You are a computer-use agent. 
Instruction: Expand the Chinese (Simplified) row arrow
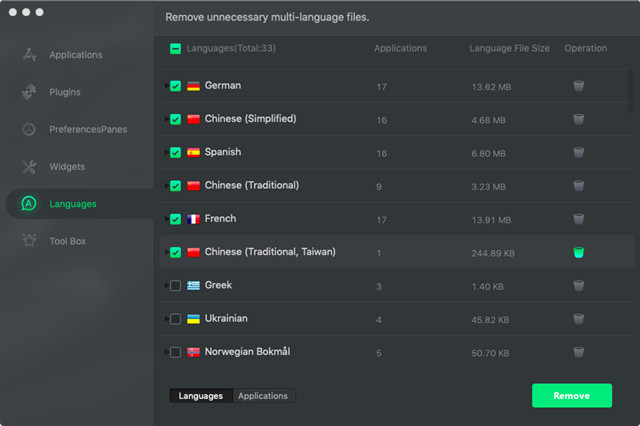click(167, 119)
